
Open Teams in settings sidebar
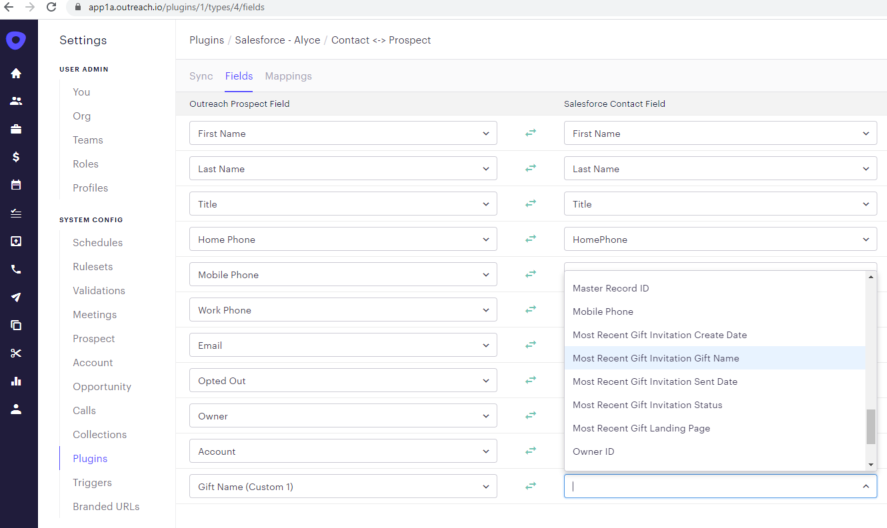[x=88, y=140]
